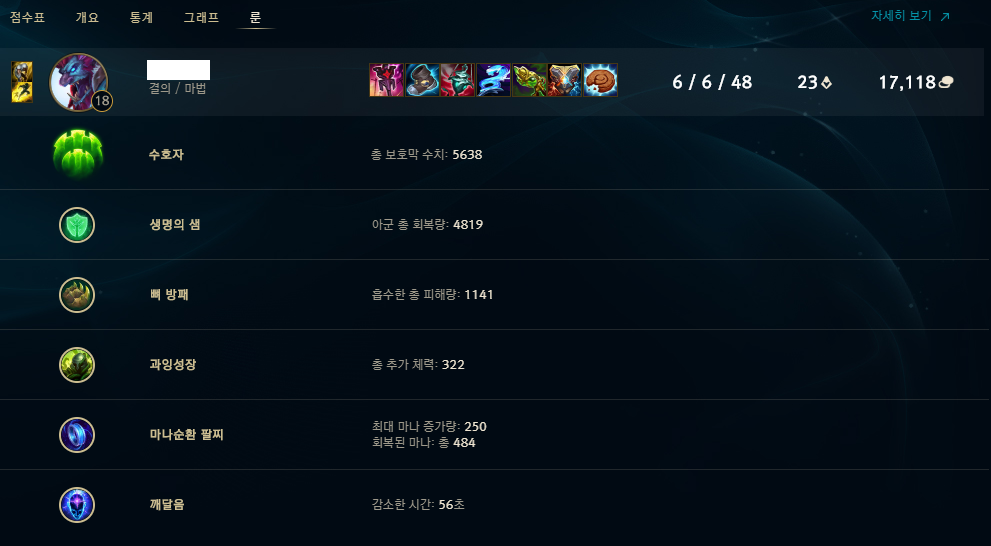The image size is (991, 546).
Task: Select the Transcendence (깨달음) rune icon
Action: click(x=77, y=506)
